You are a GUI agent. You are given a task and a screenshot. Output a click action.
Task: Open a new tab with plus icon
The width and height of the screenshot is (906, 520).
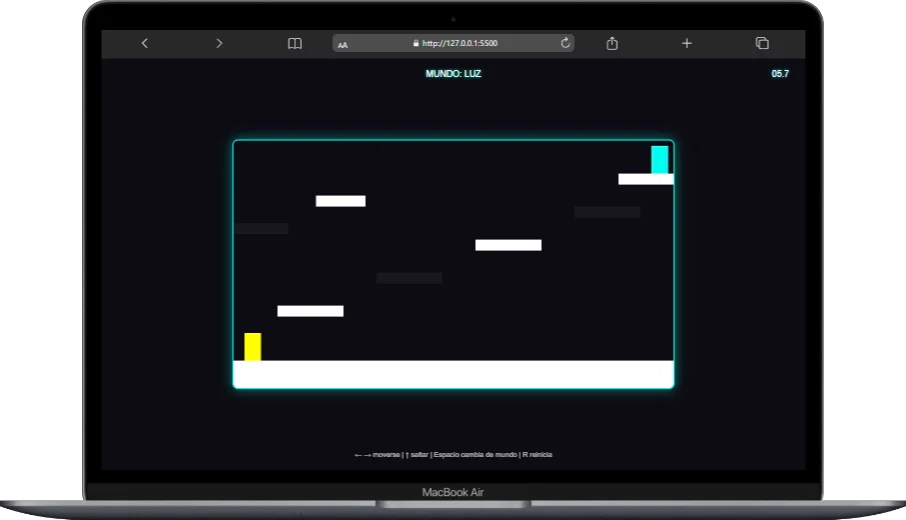click(x=687, y=43)
